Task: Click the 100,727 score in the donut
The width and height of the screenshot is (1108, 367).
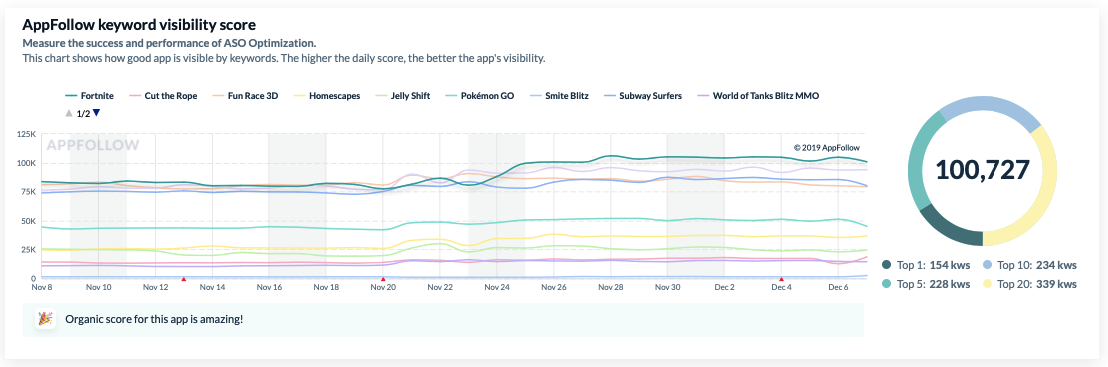Action: coord(983,170)
